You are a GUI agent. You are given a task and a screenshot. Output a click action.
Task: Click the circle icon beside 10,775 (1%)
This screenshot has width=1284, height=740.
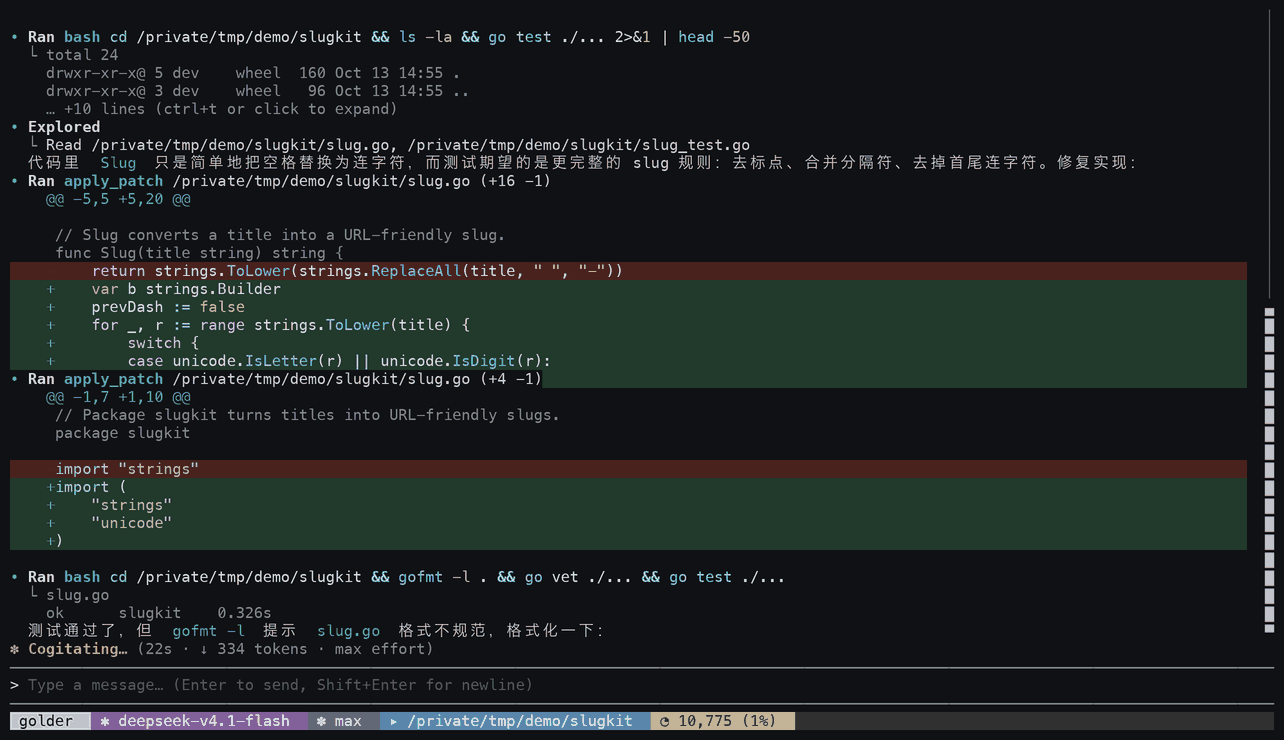pos(664,721)
